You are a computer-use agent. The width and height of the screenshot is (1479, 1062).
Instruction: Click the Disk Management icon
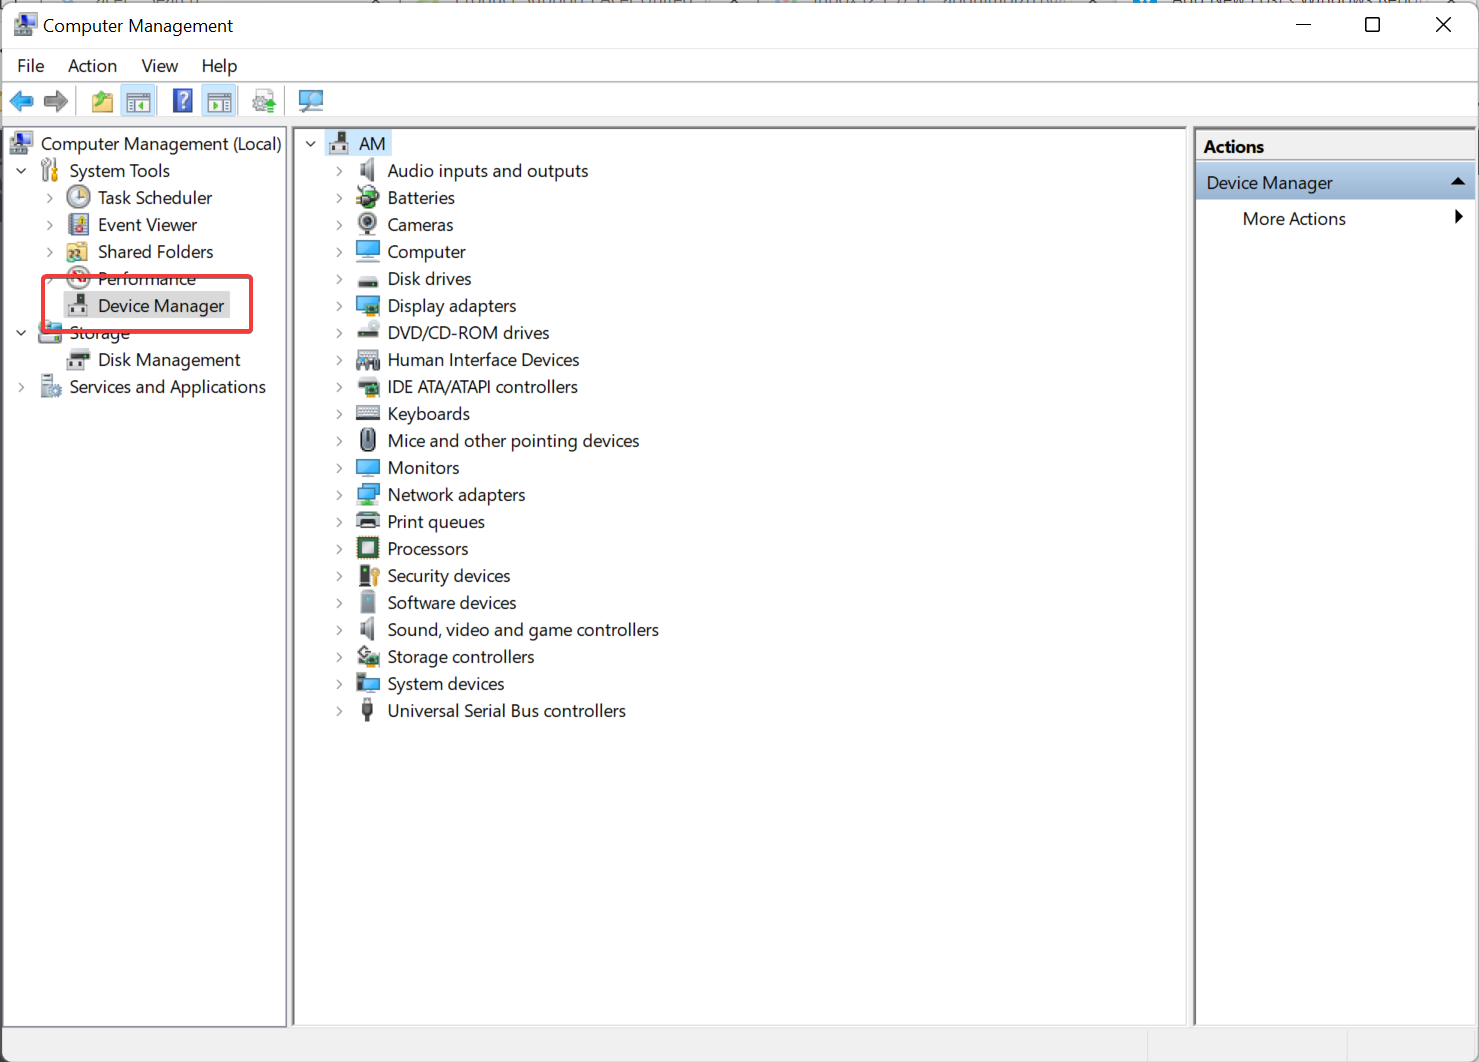[x=78, y=360]
